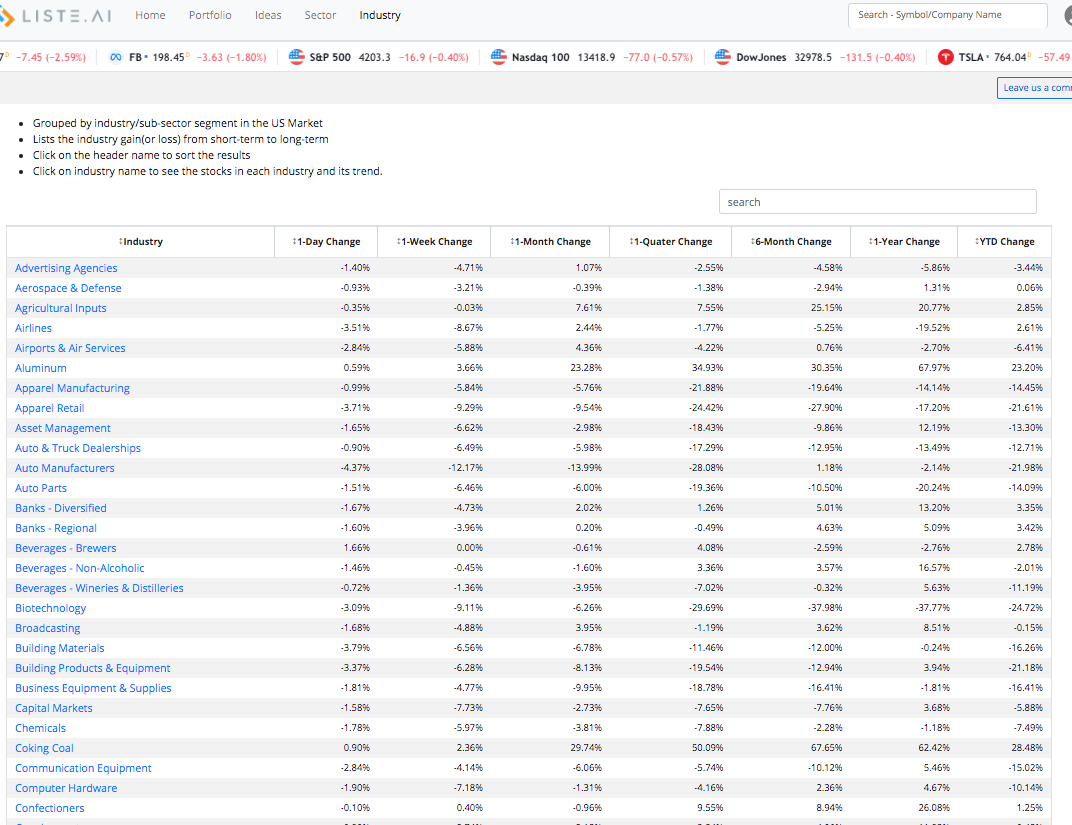Open the Airports & Air Services link
The image size is (1072, 825).
pyautogui.click(x=70, y=348)
